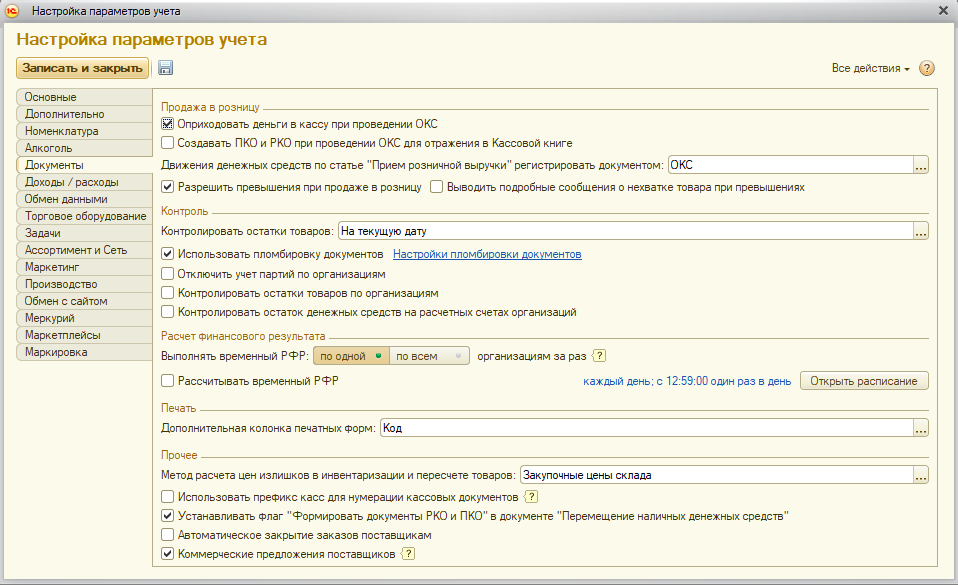
Task: Switch to the 'Задачи' tab
Action: pos(84,234)
